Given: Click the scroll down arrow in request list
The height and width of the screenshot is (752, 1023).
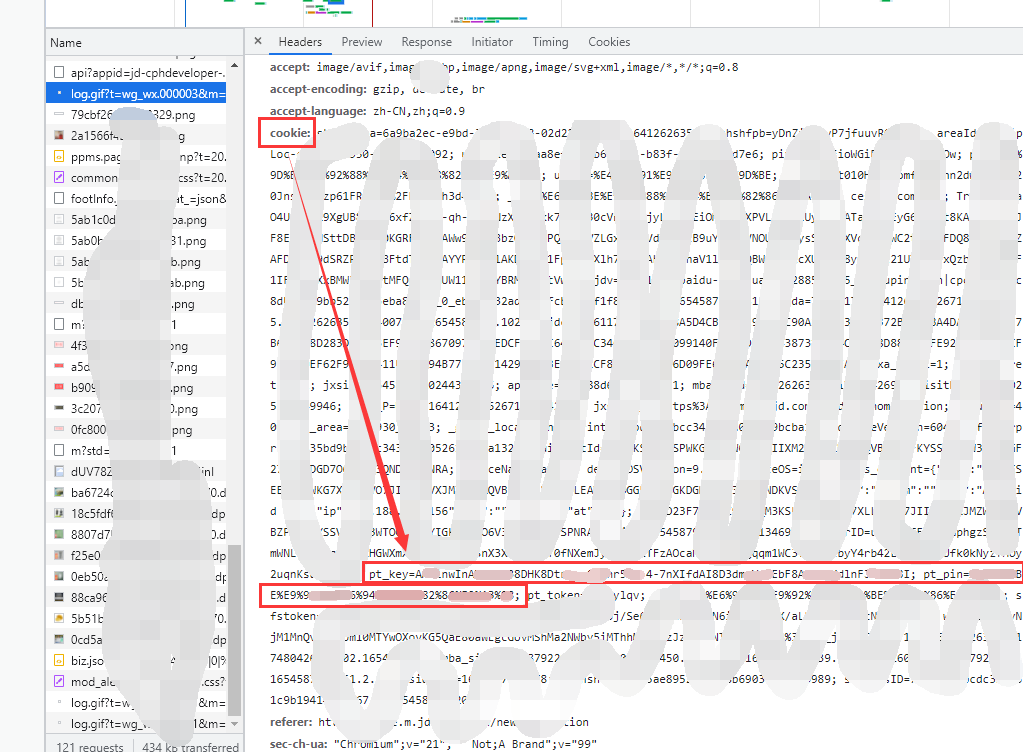Looking at the screenshot, I should (234, 724).
